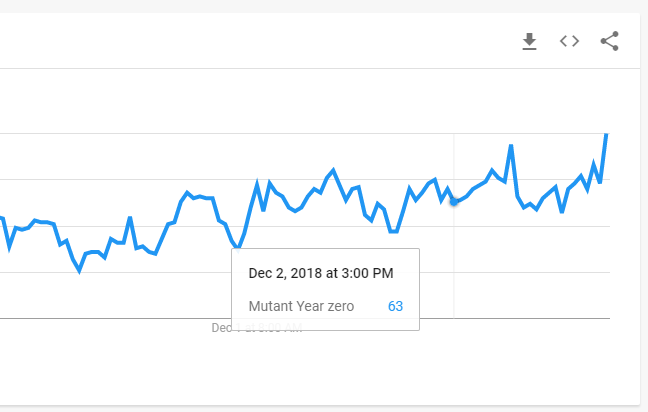The width and height of the screenshot is (648, 412).
Task: Download the chart data as CSV
Action: [529, 41]
